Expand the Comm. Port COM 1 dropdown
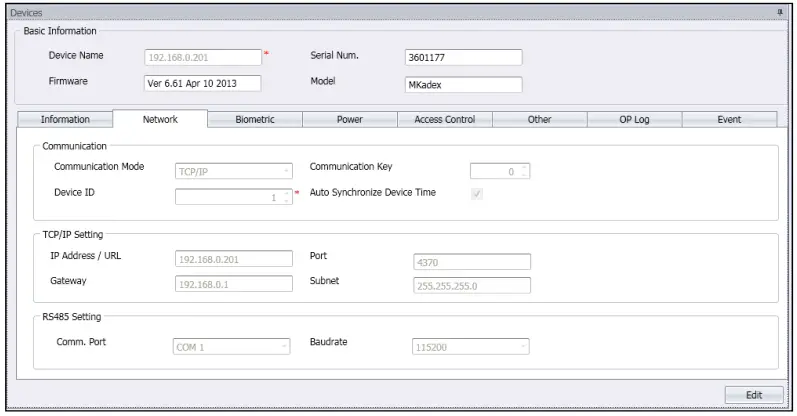 click(232, 347)
